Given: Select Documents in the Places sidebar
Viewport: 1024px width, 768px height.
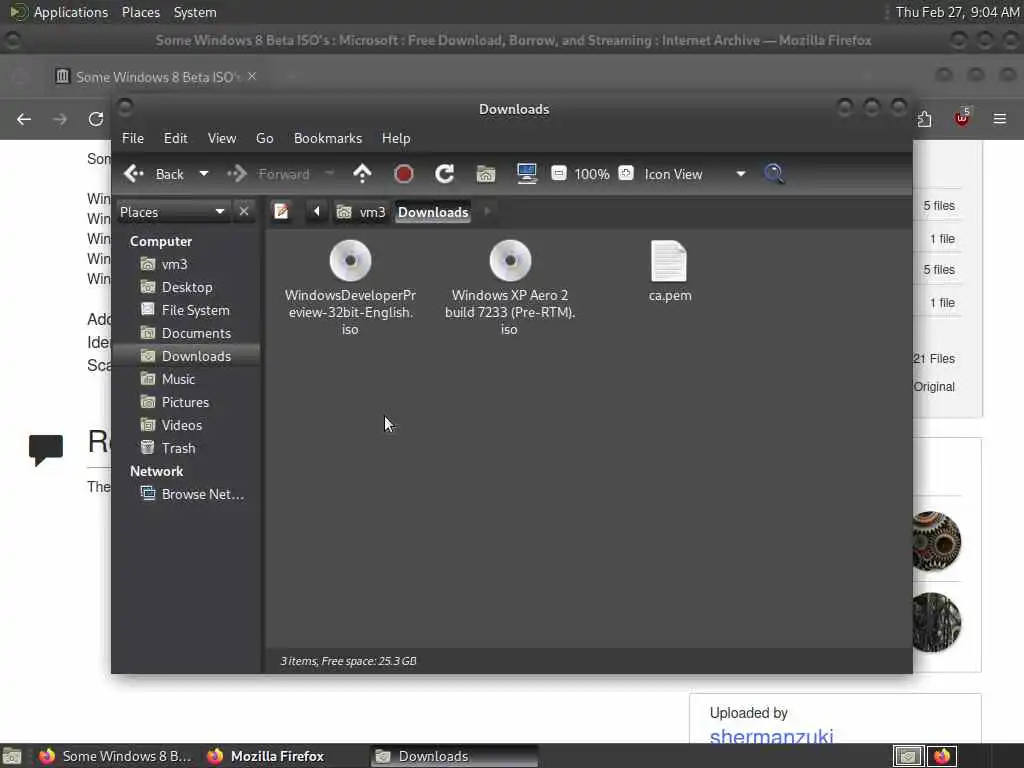Looking at the screenshot, I should 186,333.
